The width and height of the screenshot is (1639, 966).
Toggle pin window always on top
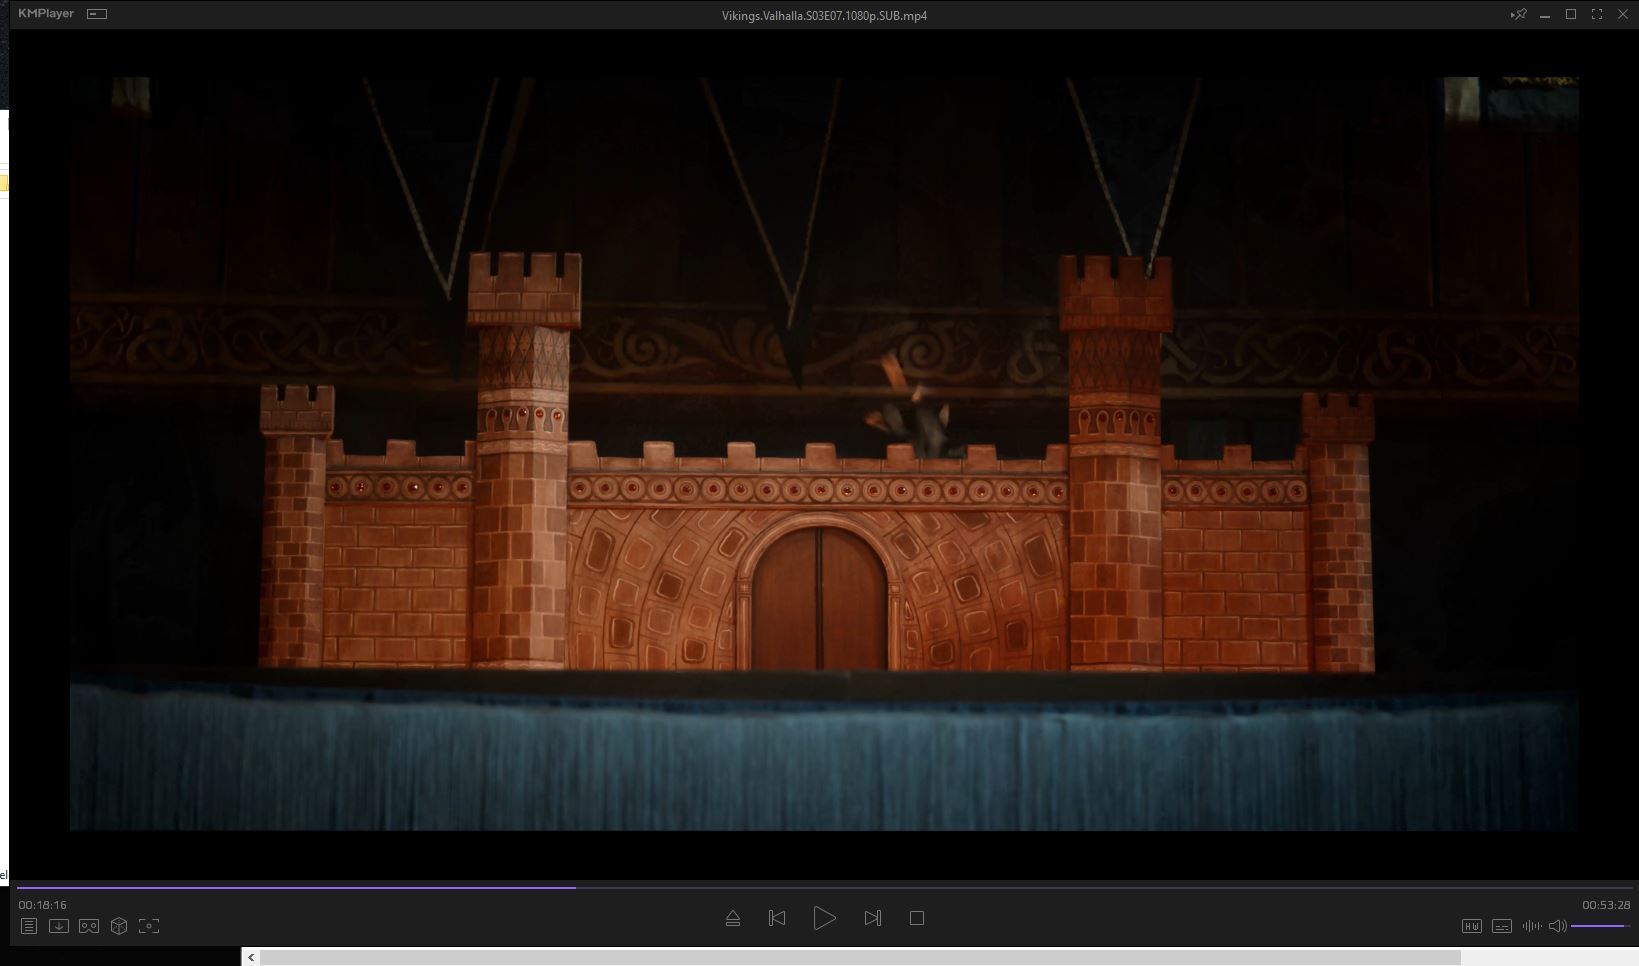1519,14
